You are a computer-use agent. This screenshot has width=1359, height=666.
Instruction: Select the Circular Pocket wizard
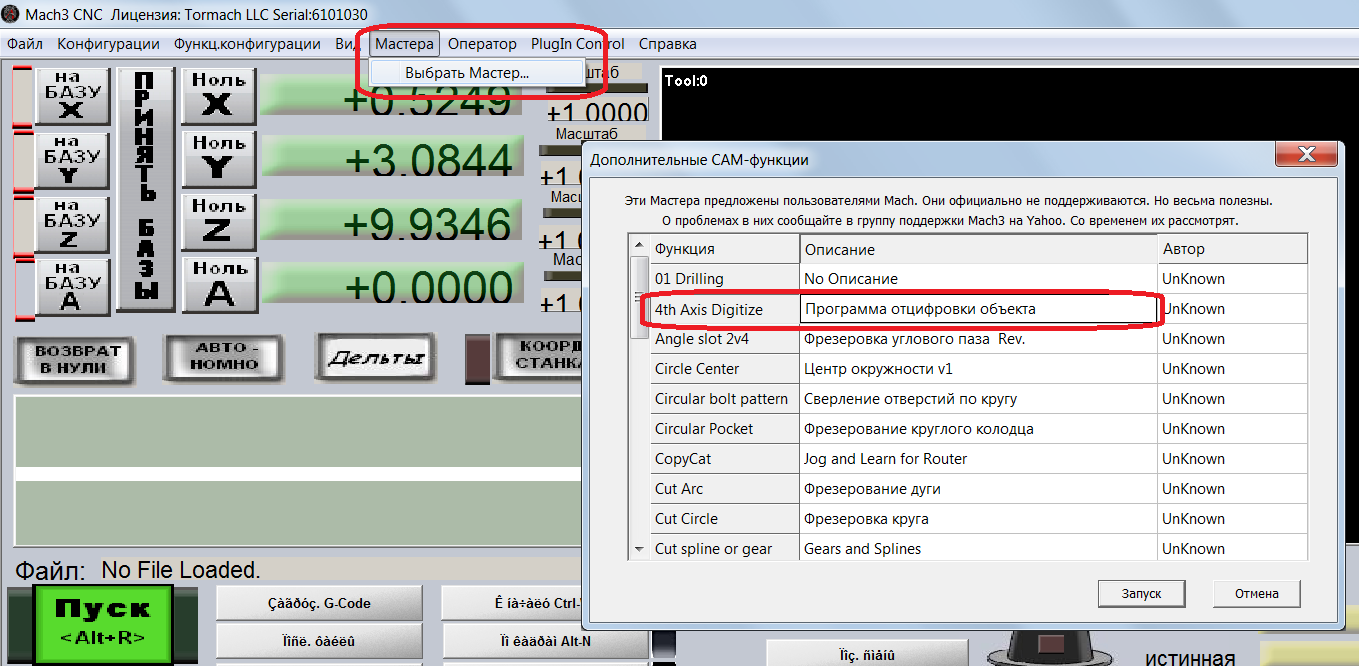(x=725, y=429)
